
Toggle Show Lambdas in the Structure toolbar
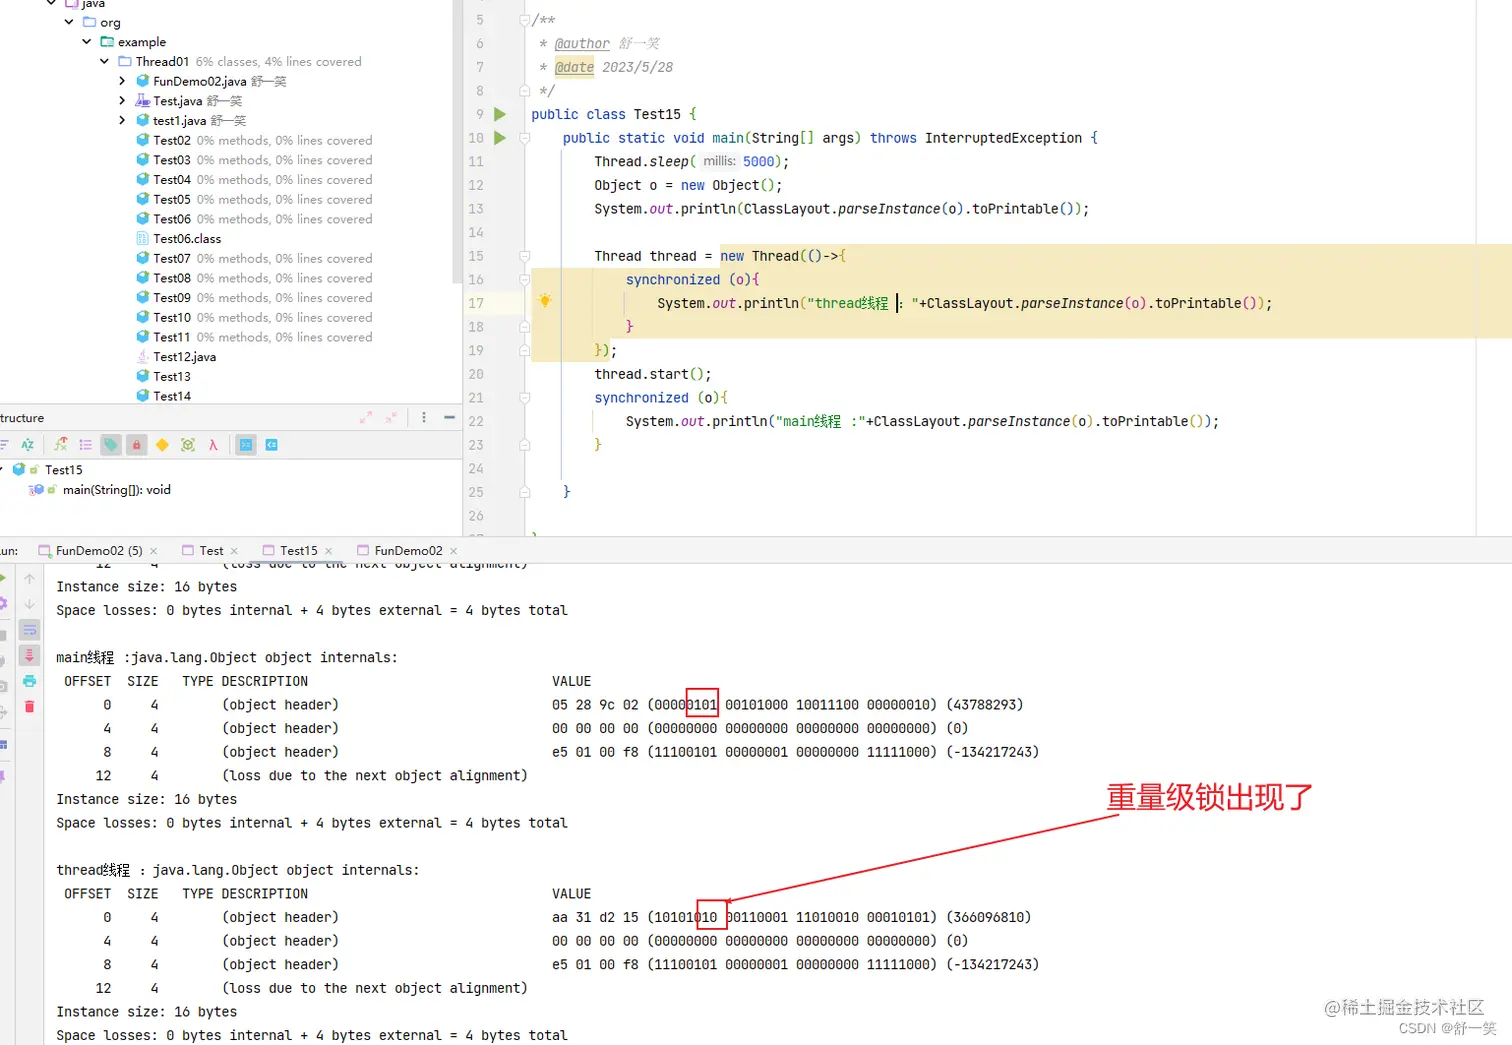tap(213, 445)
